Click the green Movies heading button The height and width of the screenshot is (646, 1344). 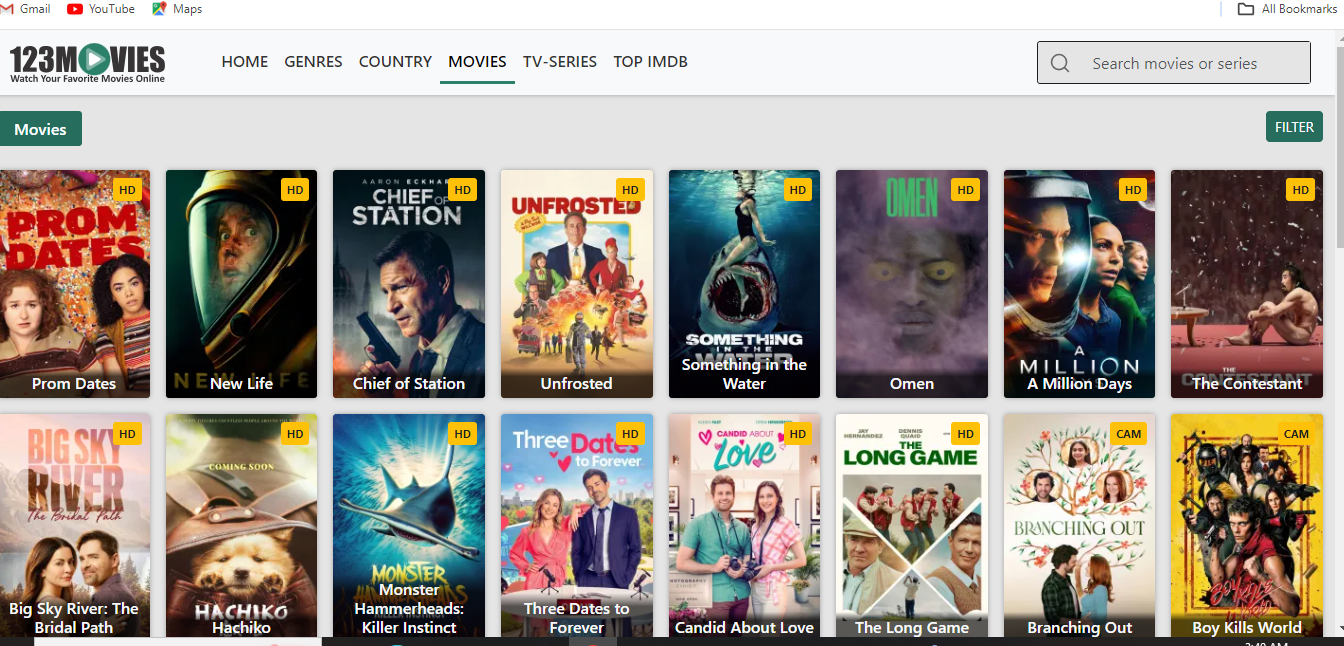pyautogui.click(x=40, y=129)
